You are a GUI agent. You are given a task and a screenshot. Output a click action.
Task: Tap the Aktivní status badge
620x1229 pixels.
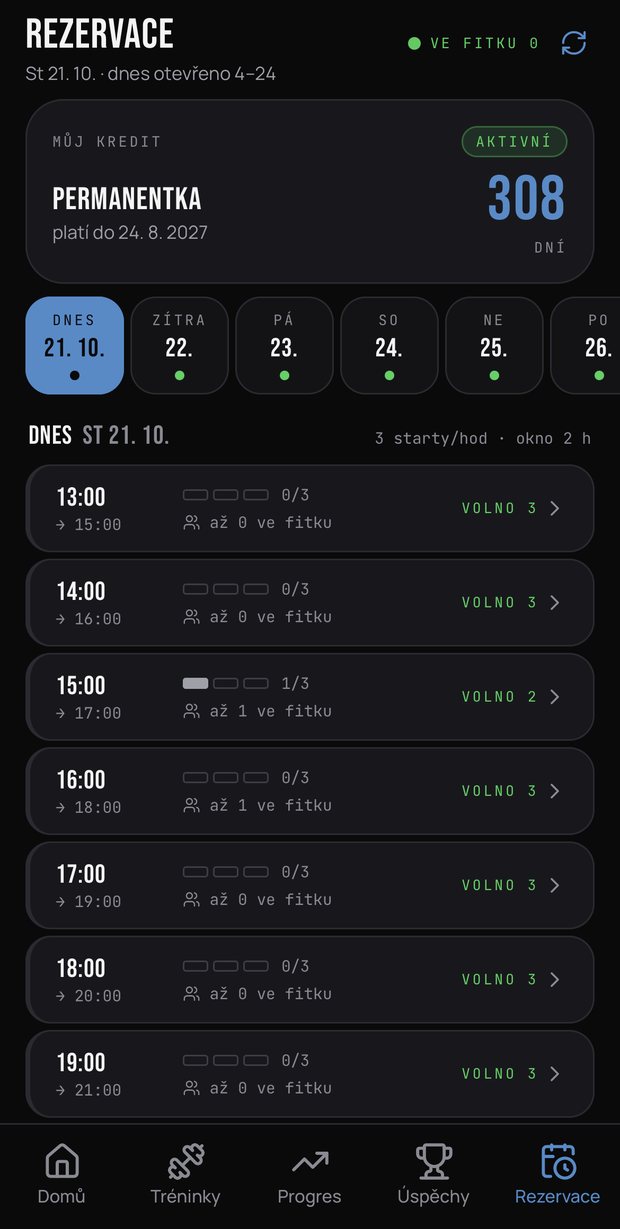click(x=514, y=142)
